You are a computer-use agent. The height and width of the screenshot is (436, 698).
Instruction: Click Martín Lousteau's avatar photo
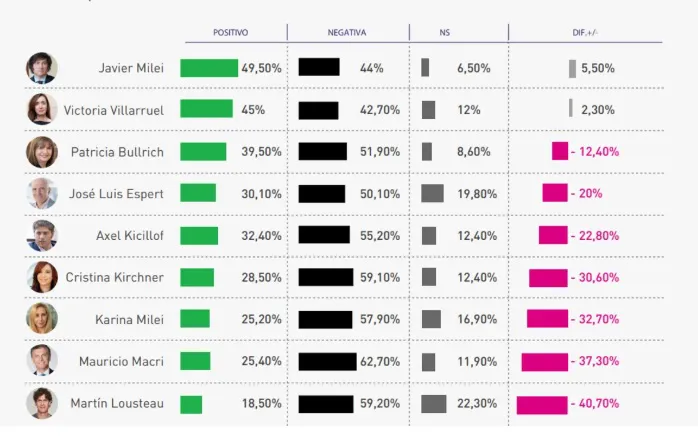pos(42,404)
